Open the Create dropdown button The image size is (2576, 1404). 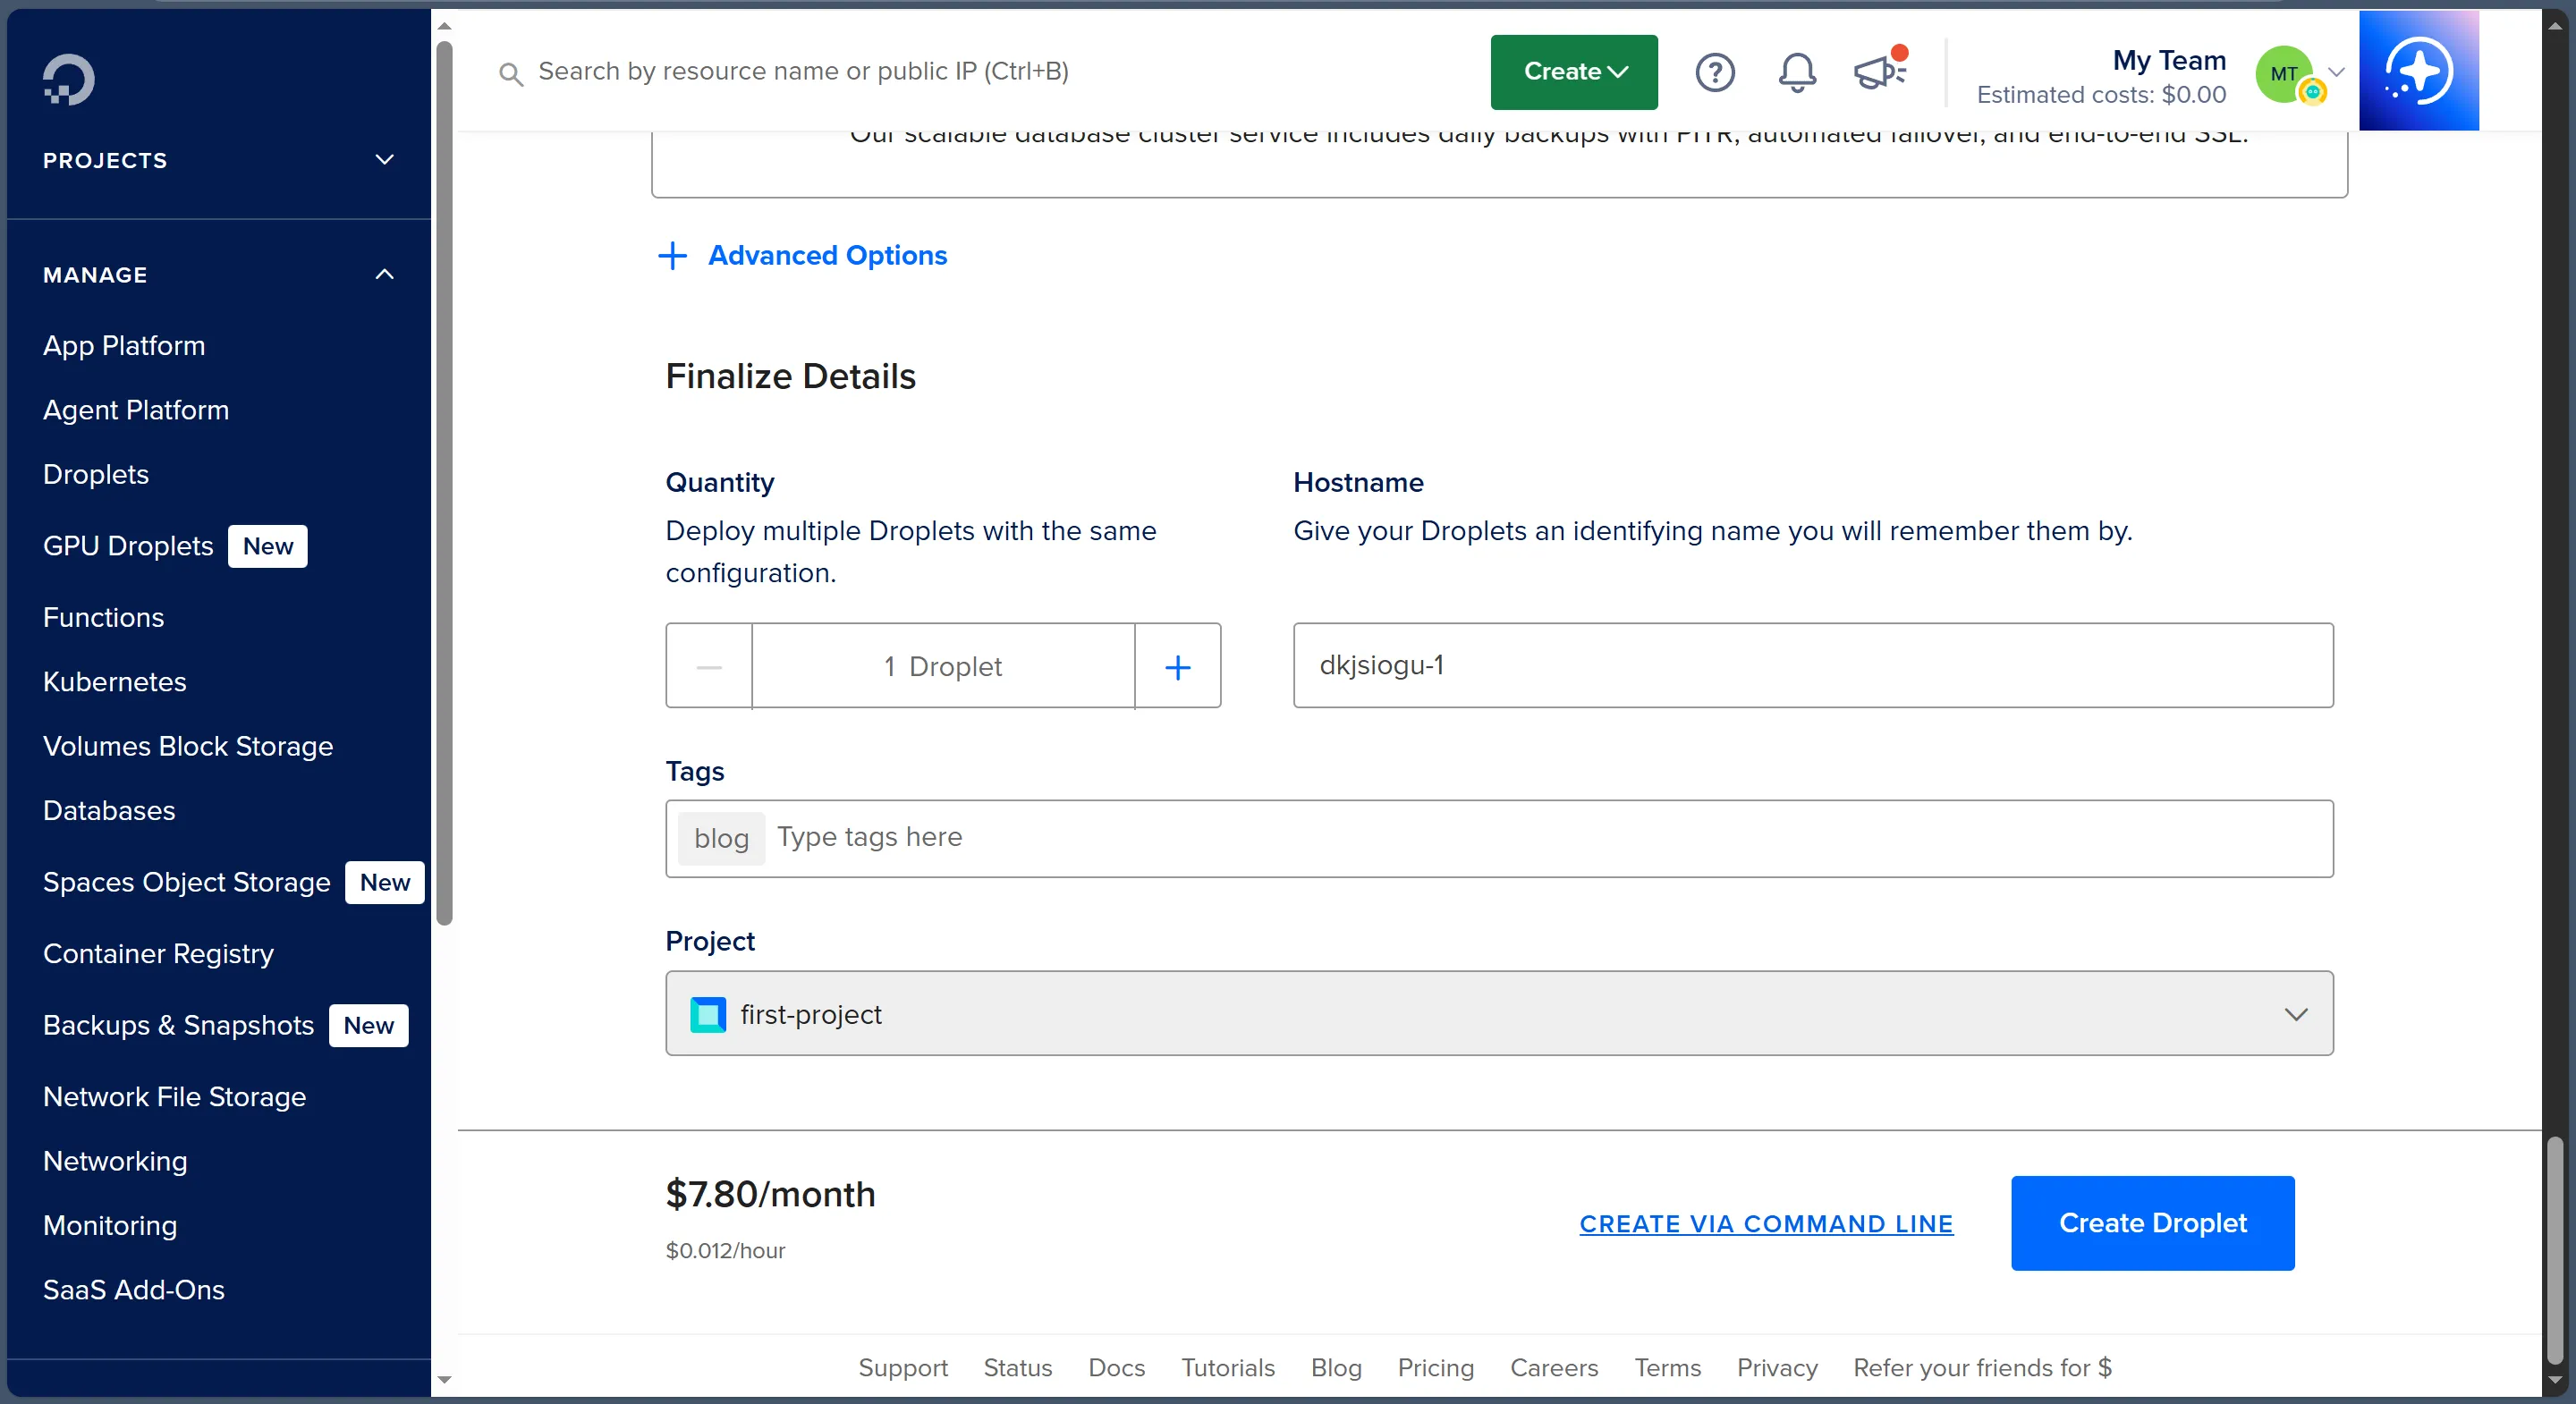(1574, 72)
